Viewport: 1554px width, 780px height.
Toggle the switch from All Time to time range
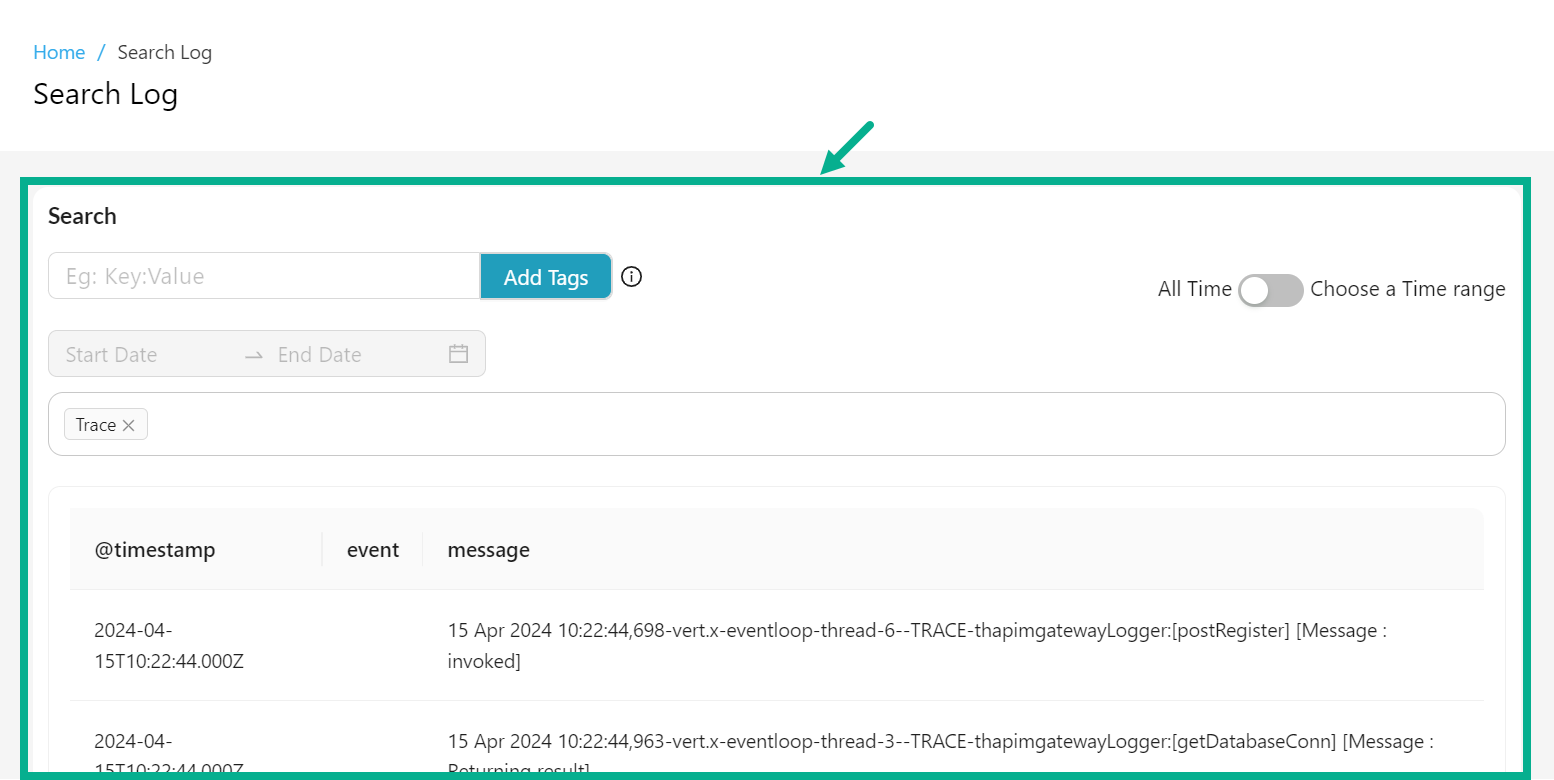coord(1270,290)
